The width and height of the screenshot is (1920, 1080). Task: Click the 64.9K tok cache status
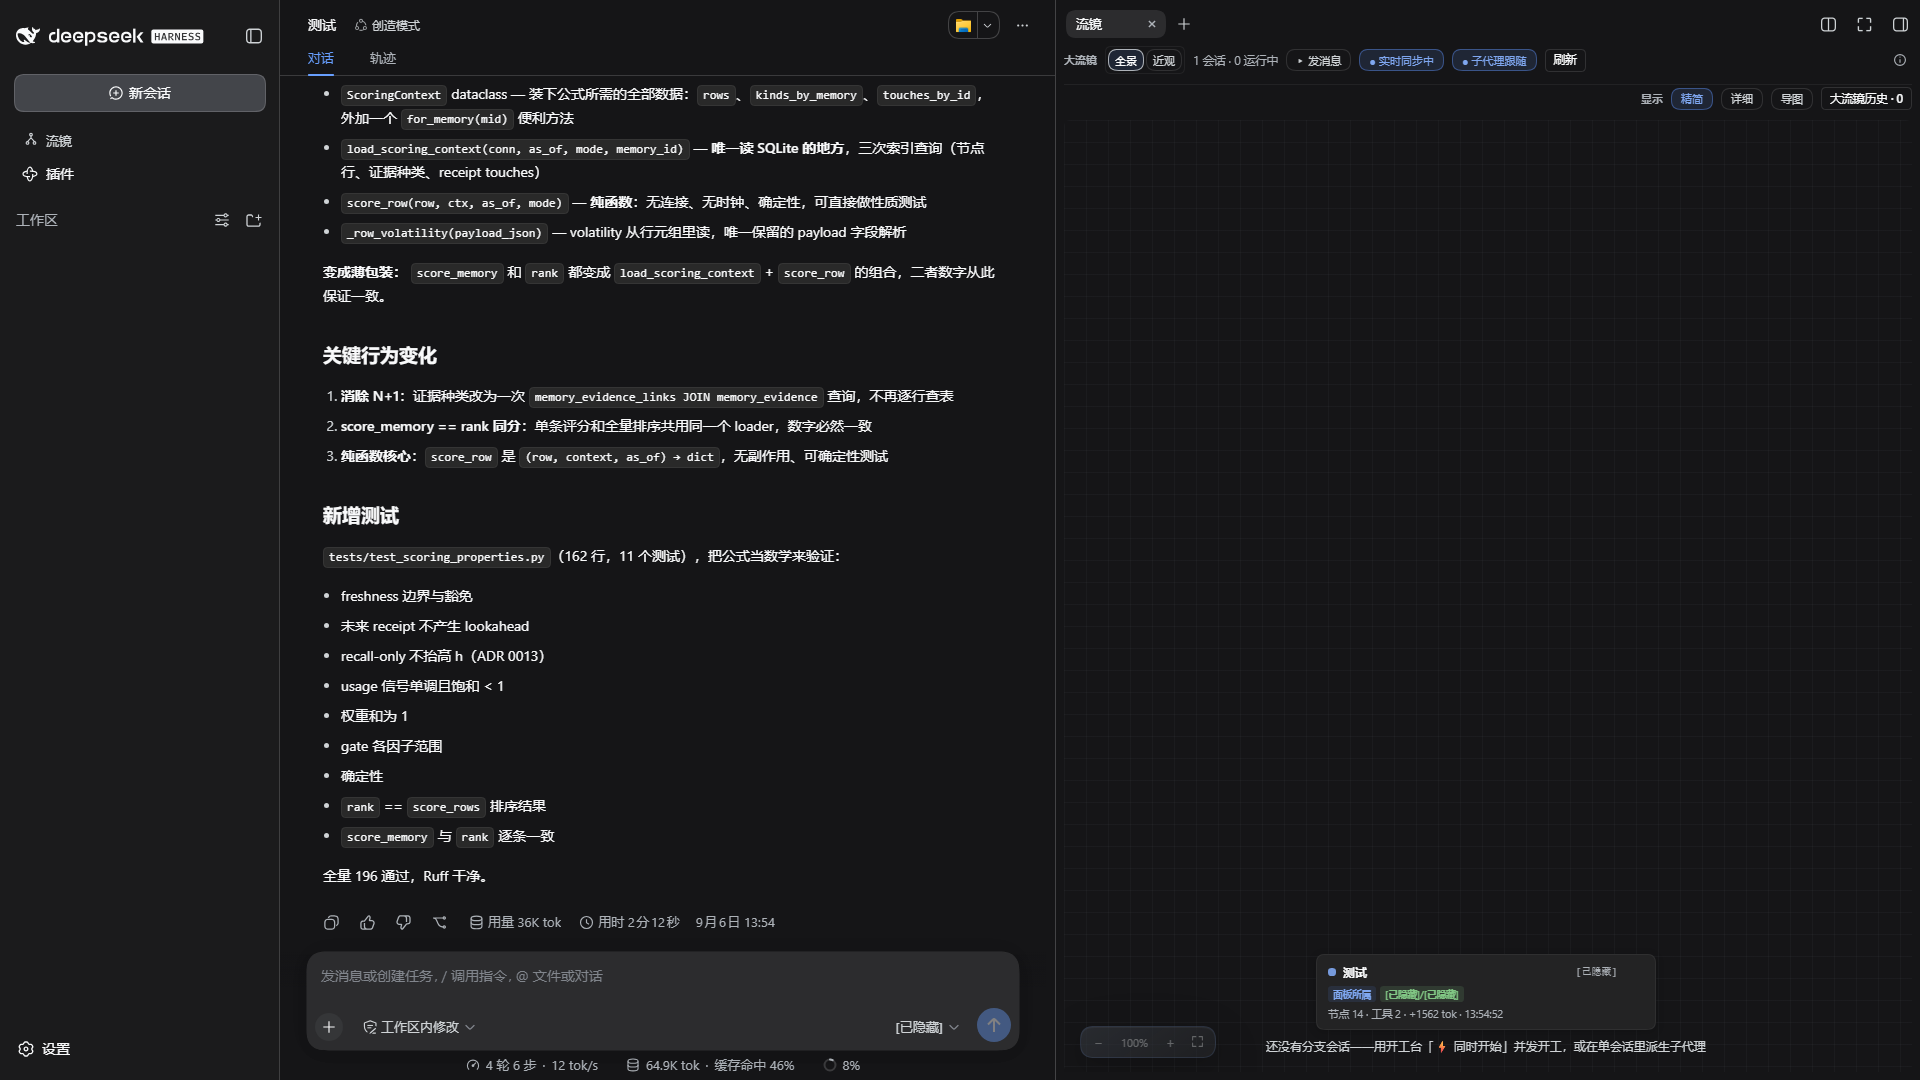(710, 1066)
